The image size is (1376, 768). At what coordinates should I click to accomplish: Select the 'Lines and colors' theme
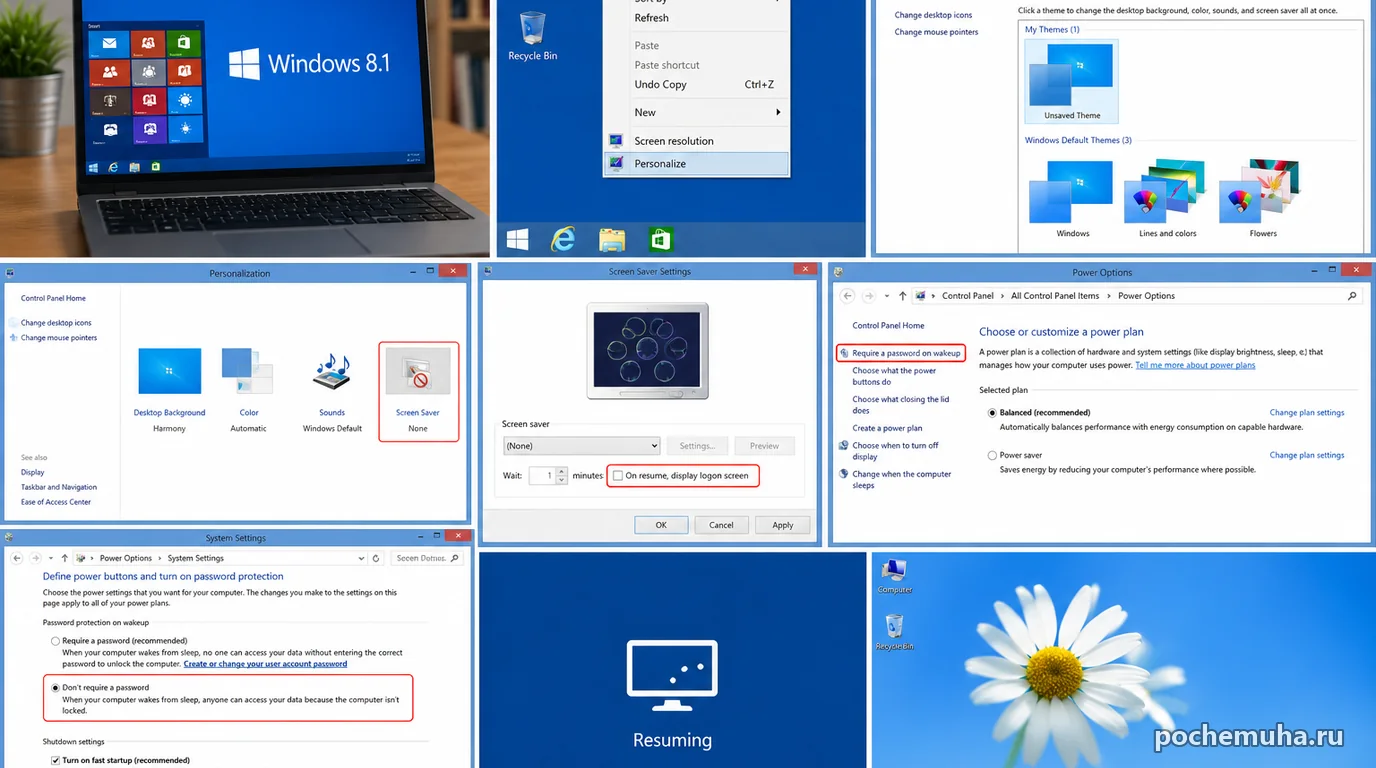1168,196
